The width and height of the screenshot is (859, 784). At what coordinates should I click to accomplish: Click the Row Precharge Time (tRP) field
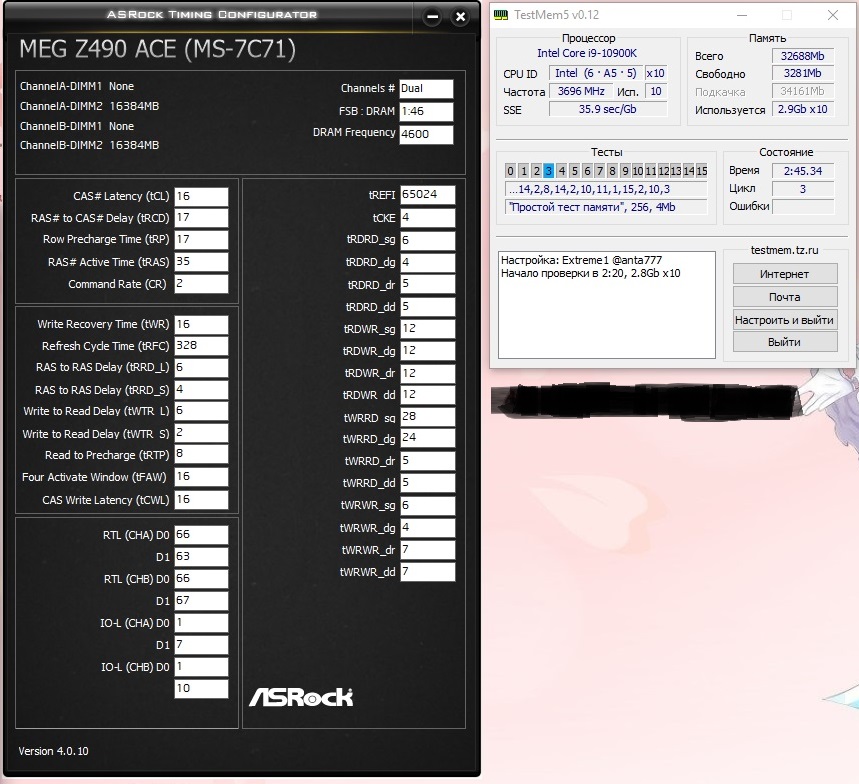point(201,239)
